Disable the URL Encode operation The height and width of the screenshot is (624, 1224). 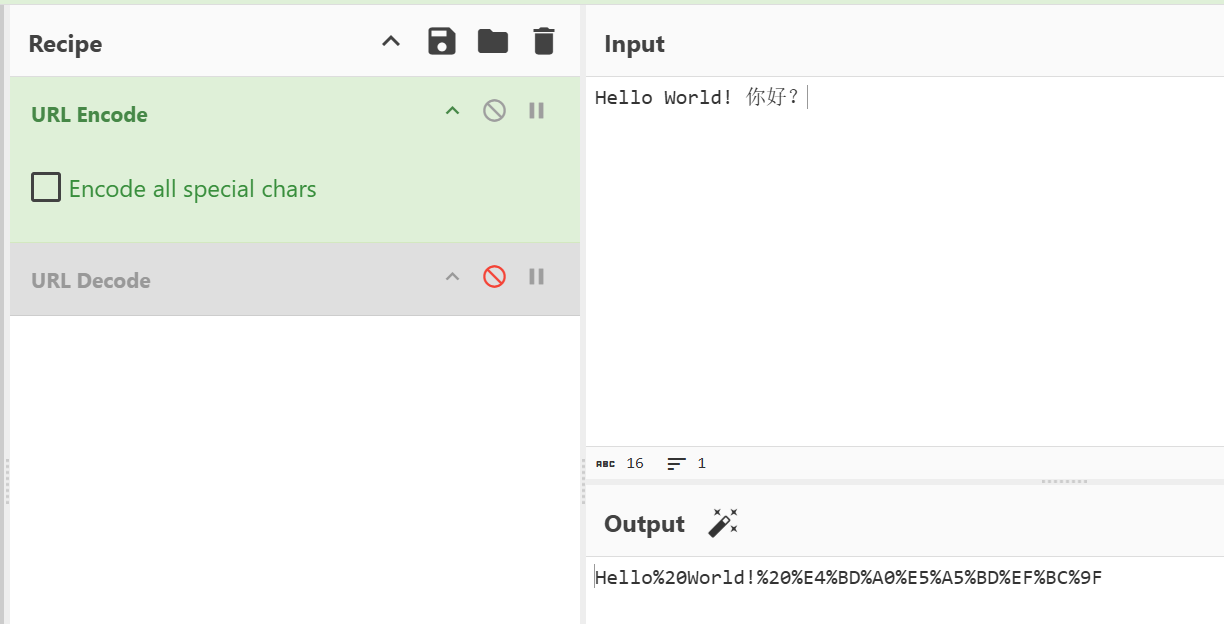(x=494, y=111)
